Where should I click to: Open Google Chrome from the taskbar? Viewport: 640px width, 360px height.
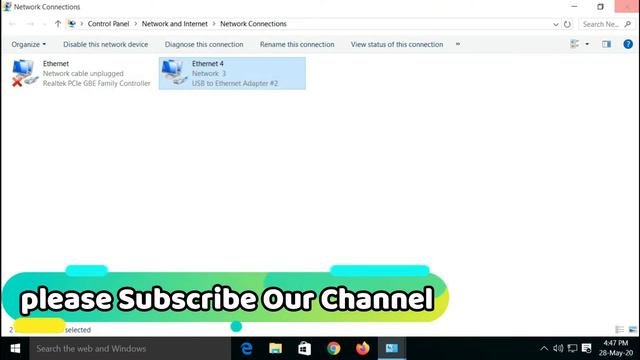pyautogui.click(x=333, y=349)
